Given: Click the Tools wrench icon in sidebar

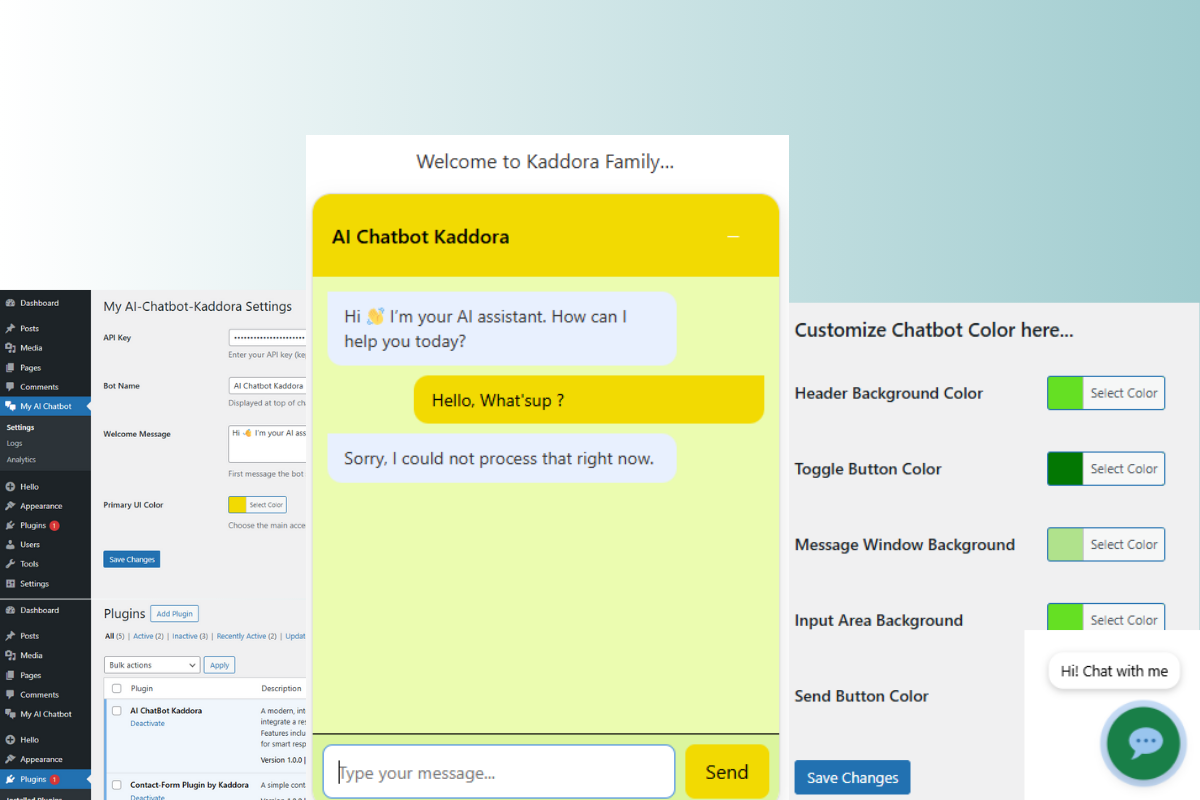Looking at the screenshot, I should [10, 564].
